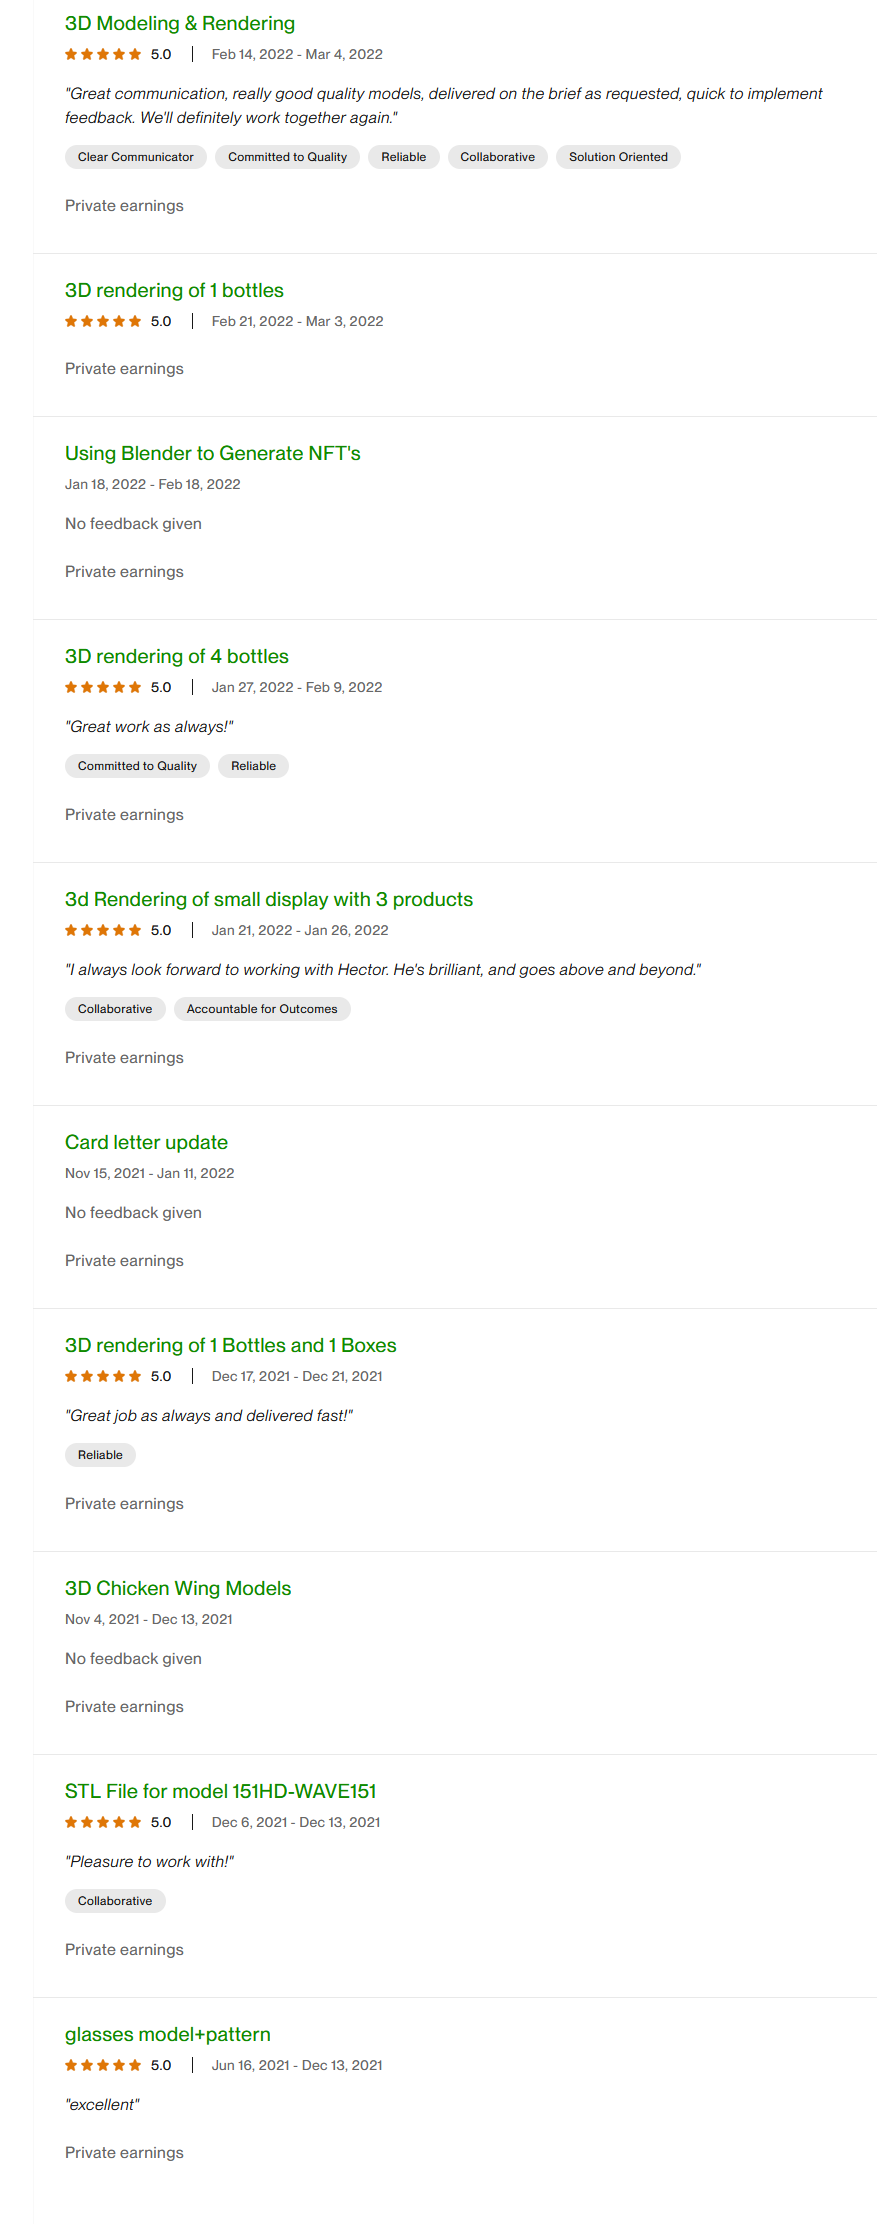Click star rating of 3D rendering of 4 bottles
The height and width of the screenshot is (2224, 877).
tap(103, 688)
